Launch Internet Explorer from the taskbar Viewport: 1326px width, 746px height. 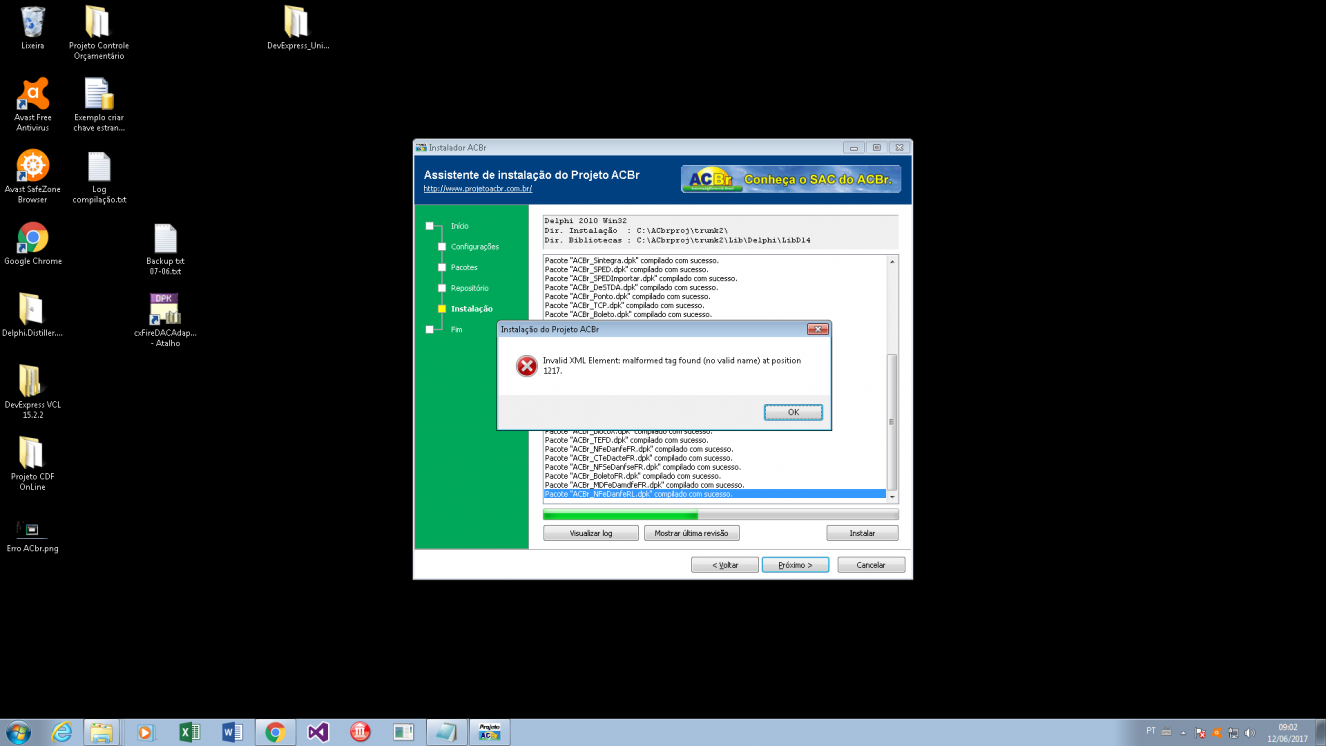tap(61, 732)
